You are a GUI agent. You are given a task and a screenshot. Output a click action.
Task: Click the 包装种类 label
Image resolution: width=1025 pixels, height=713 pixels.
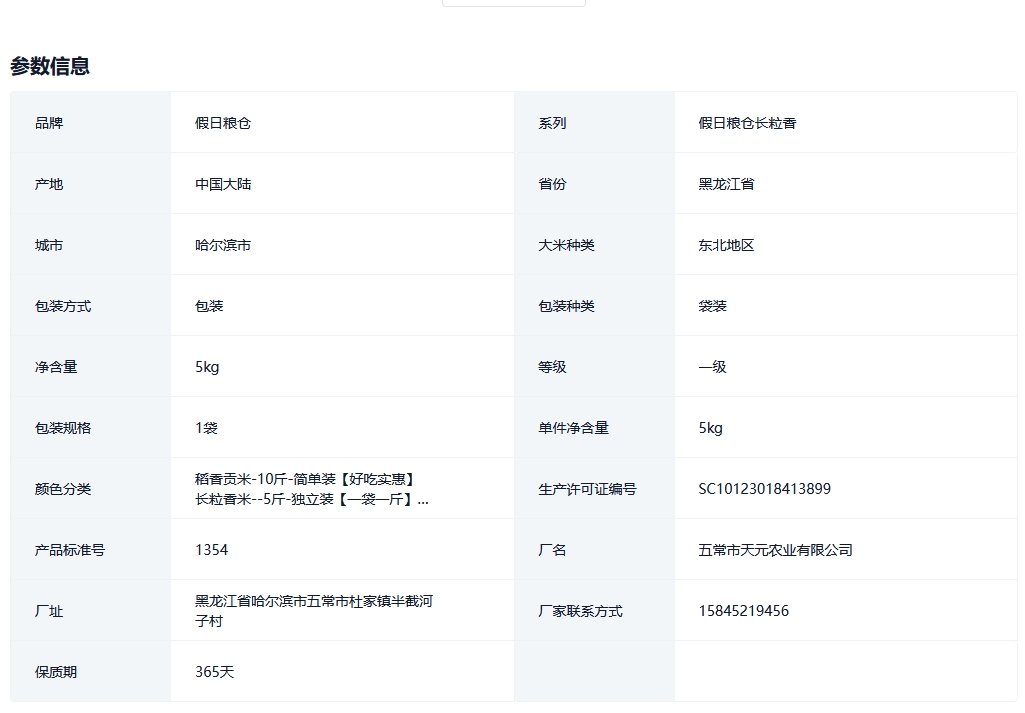click(566, 306)
